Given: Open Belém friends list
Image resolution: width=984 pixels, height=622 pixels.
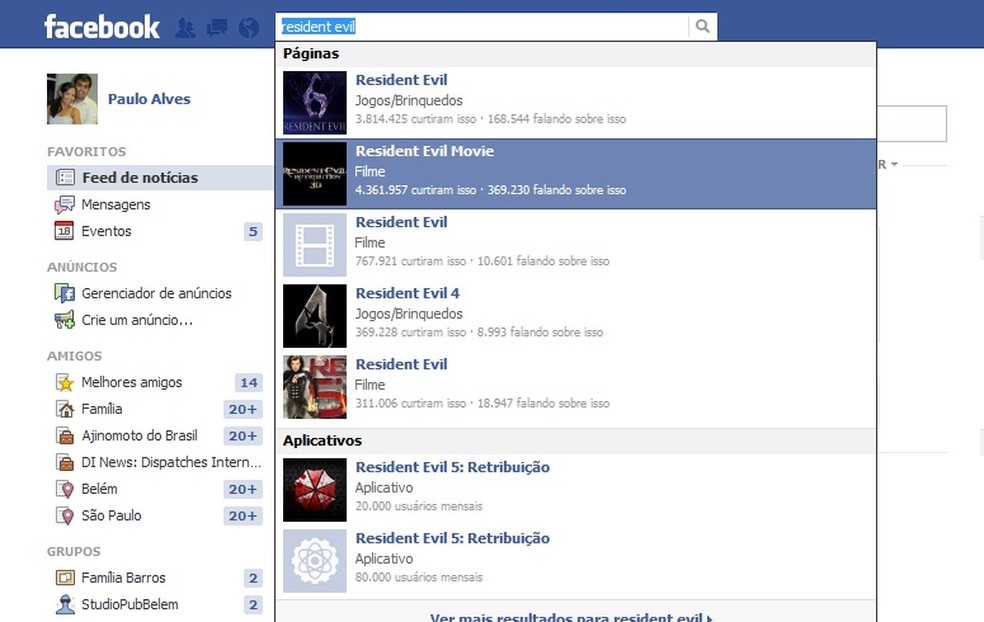Looking at the screenshot, I should 99,489.
